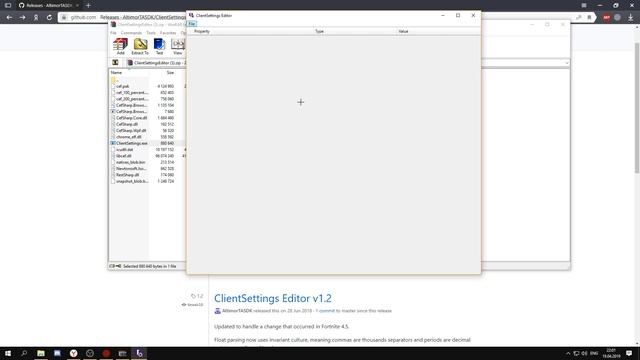640x360 pixels.
Task: Click the volume icon in system tray
Action: pyautogui.click(x=584, y=353)
